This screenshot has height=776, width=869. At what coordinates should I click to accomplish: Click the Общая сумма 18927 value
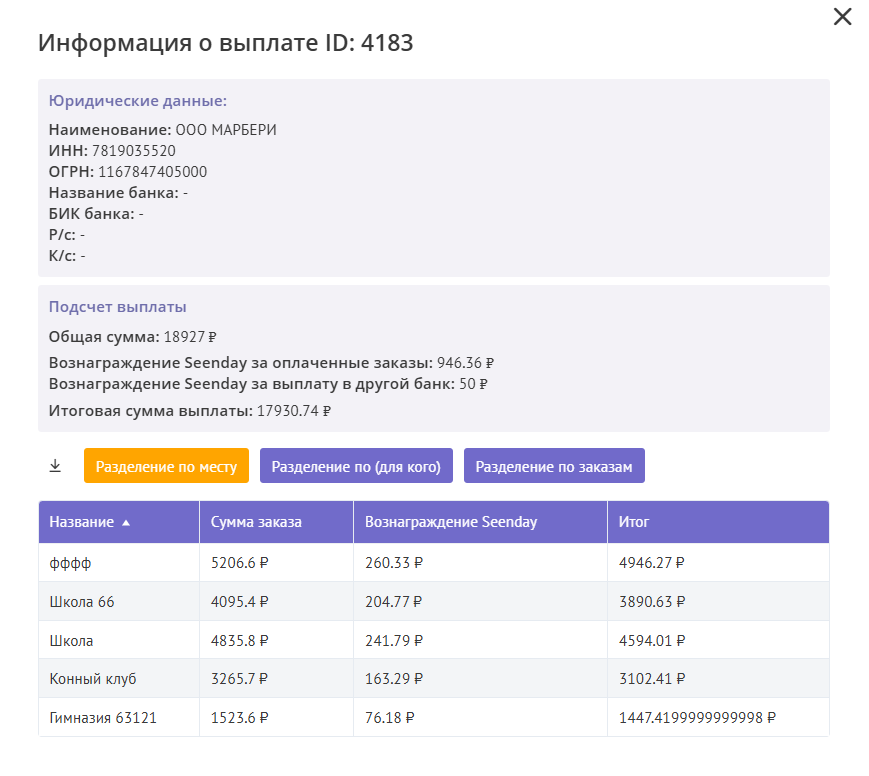[190, 337]
